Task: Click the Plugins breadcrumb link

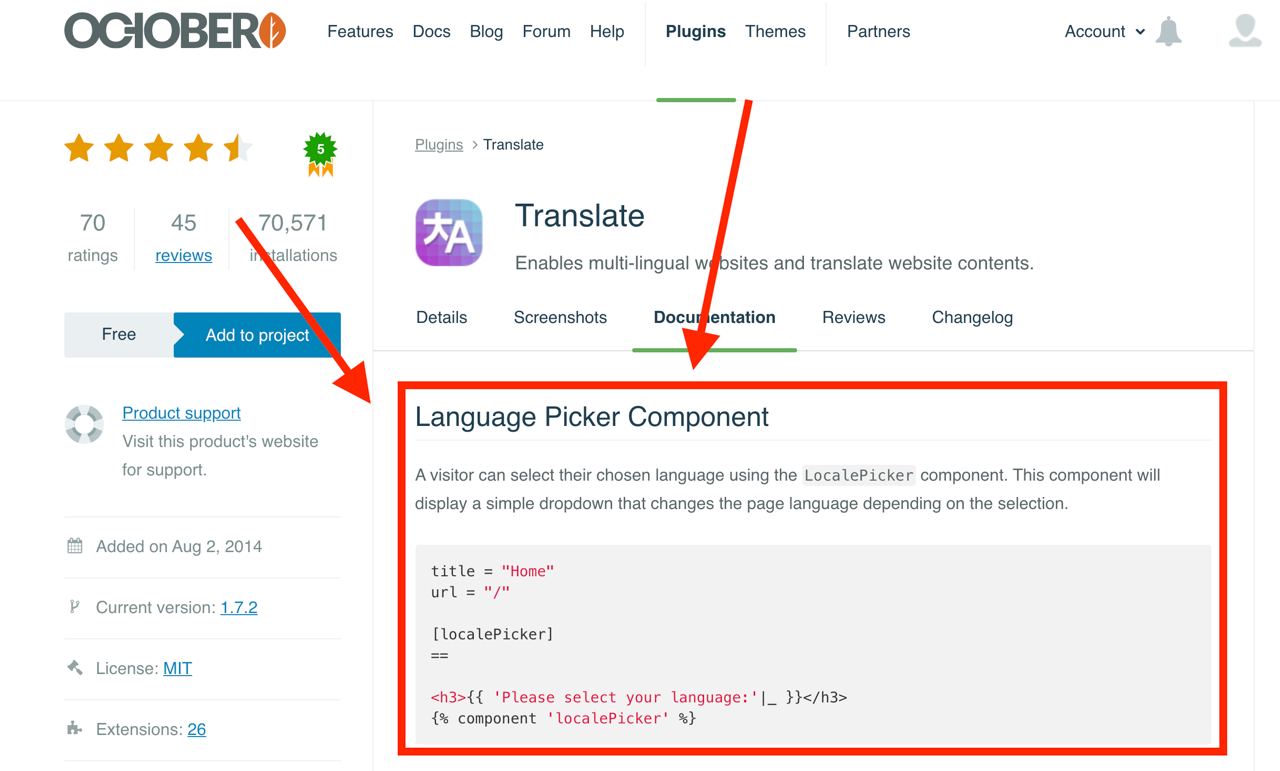Action: pos(439,144)
